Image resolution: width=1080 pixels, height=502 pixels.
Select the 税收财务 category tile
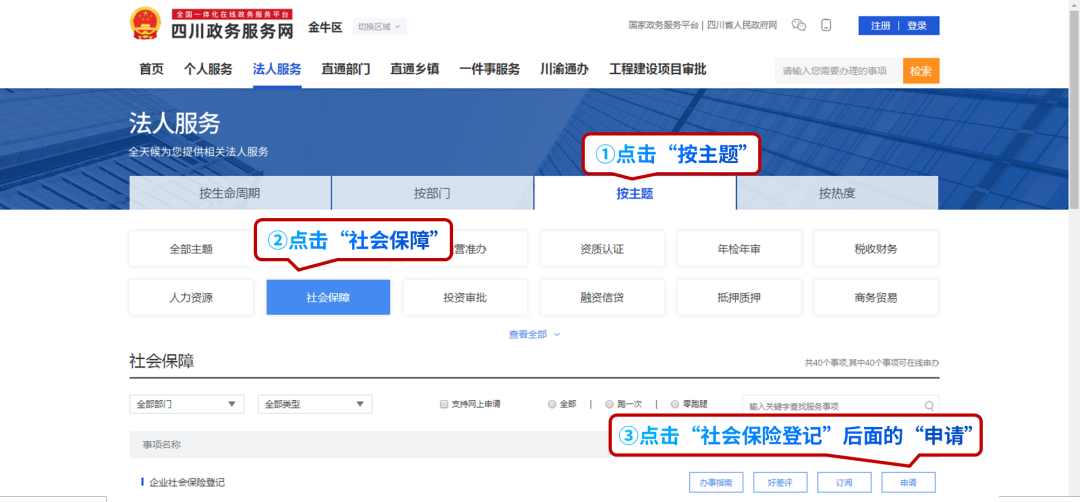tap(876, 249)
